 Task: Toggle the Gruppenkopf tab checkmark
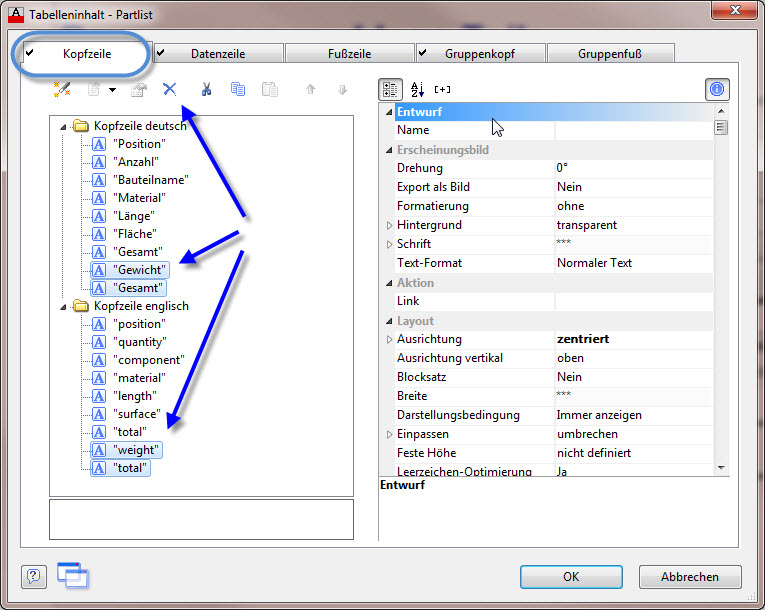coord(423,52)
